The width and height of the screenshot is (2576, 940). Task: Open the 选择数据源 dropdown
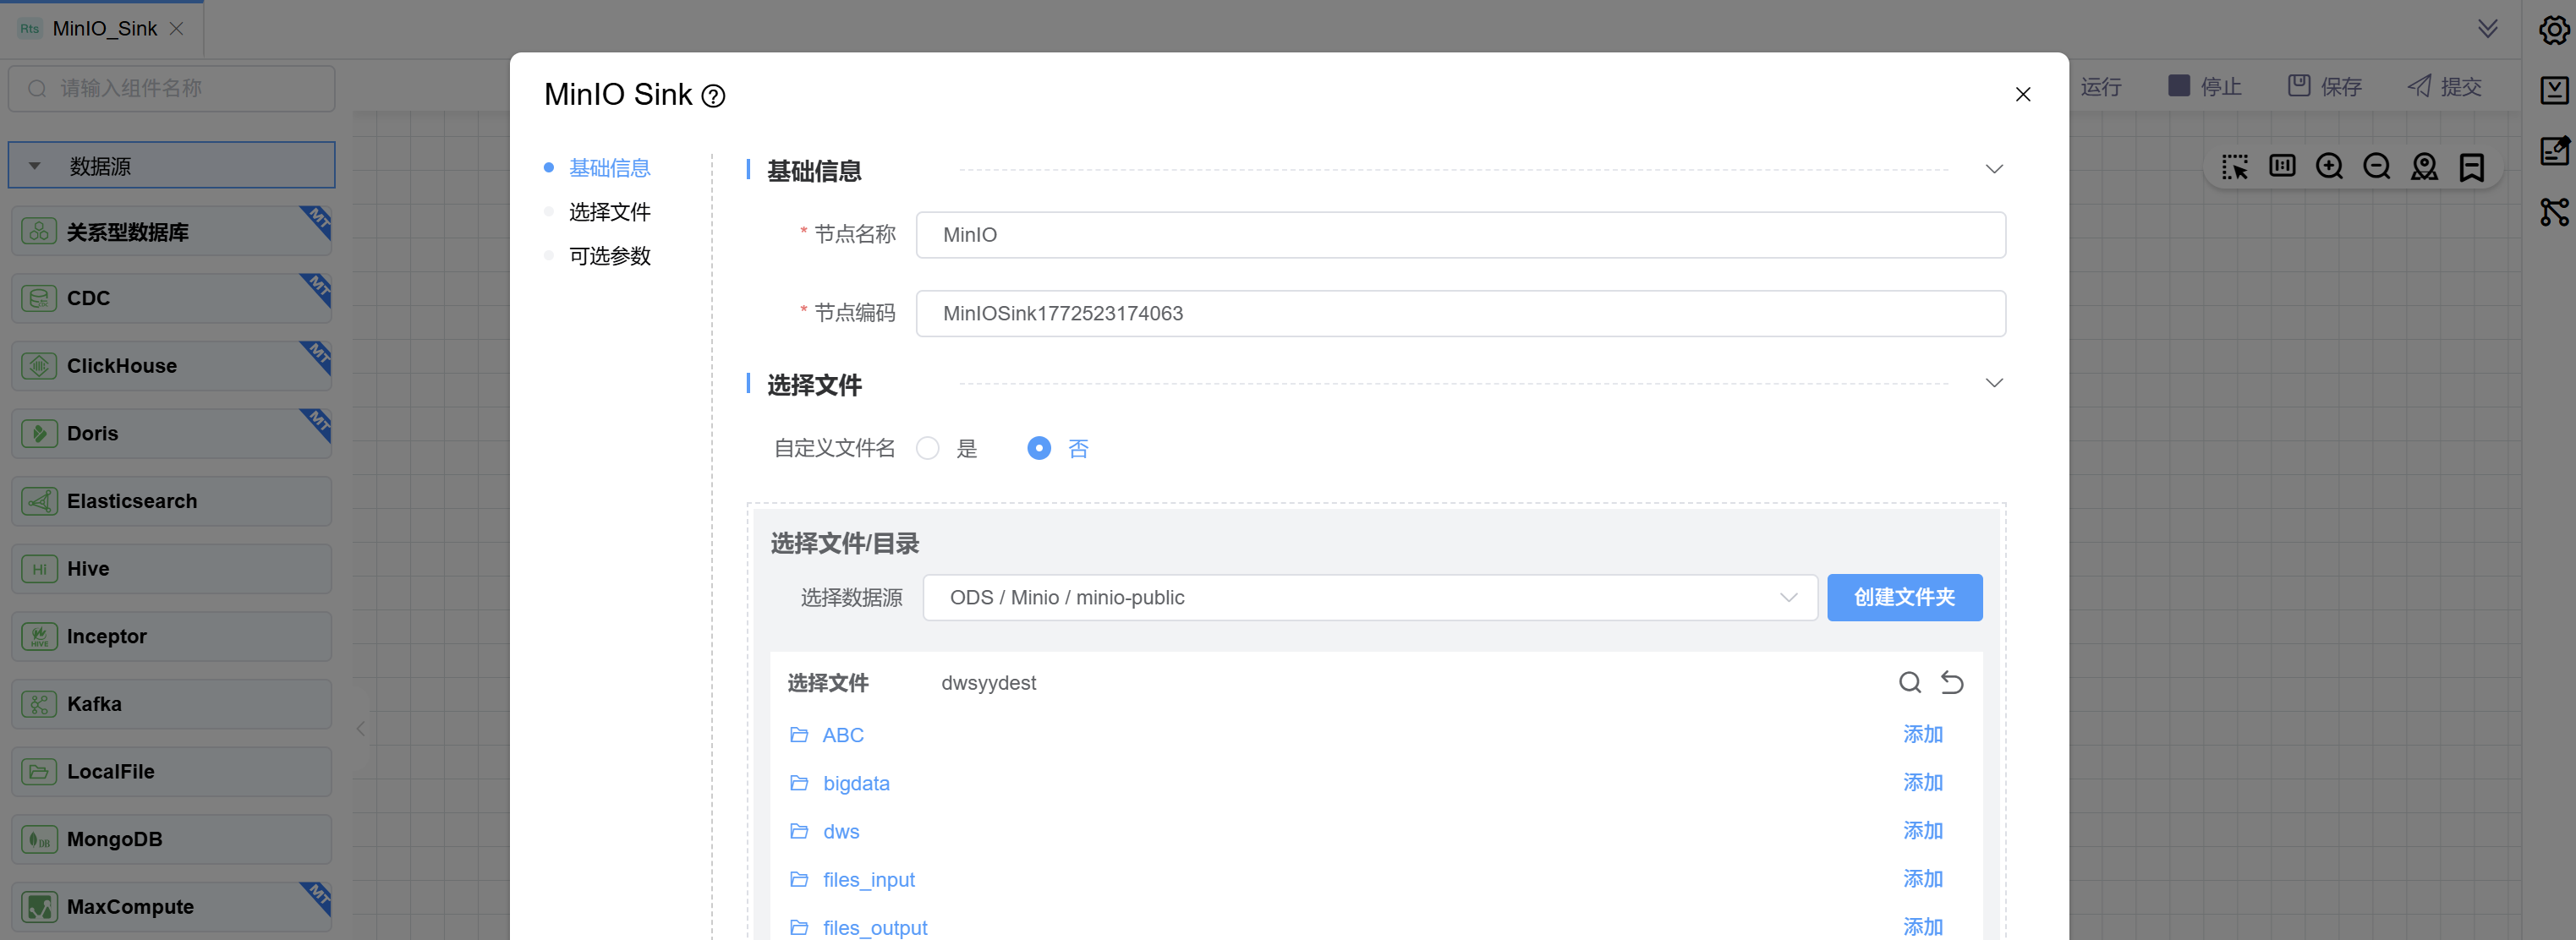click(1369, 597)
